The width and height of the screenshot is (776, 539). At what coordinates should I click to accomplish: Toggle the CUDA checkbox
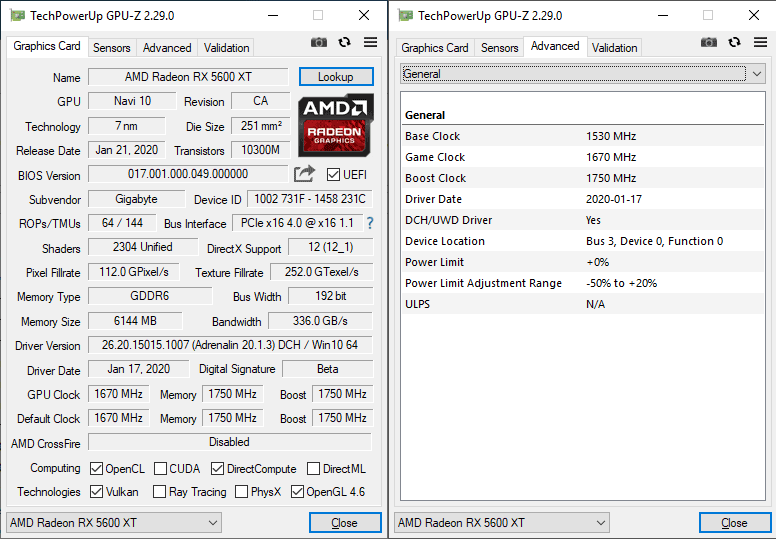[160, 468]
